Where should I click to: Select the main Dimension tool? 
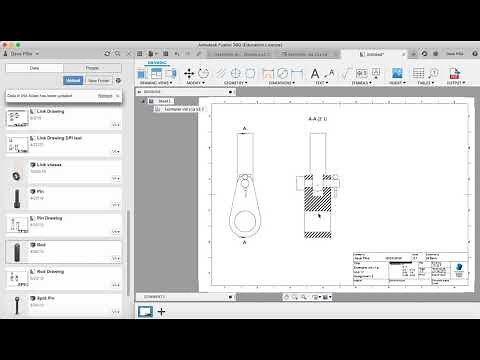coord(268,73)
